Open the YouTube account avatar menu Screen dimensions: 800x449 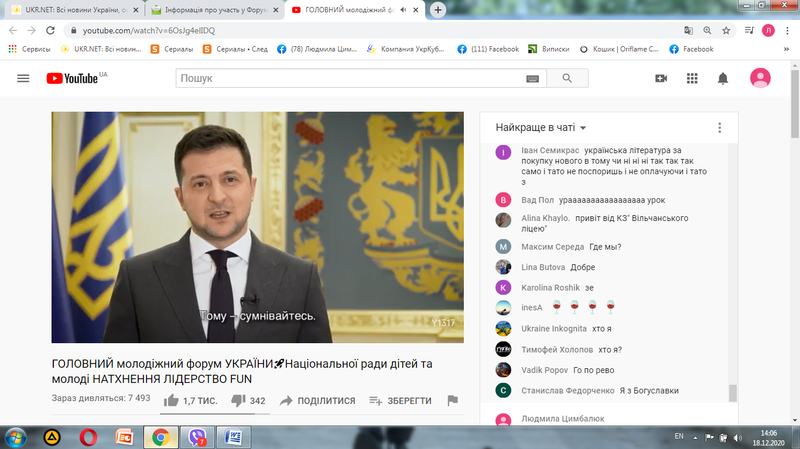click(x=761, y=78)
